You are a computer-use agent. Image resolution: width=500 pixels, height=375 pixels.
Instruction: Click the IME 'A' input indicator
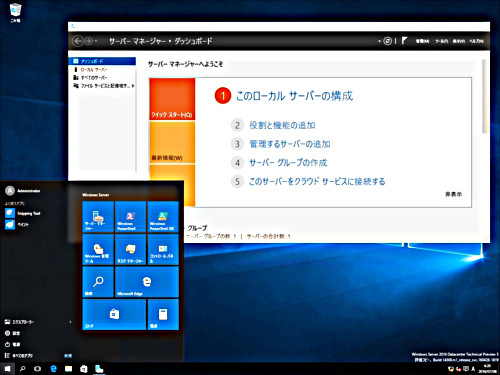pyautogui.click(x=473, y=369)
